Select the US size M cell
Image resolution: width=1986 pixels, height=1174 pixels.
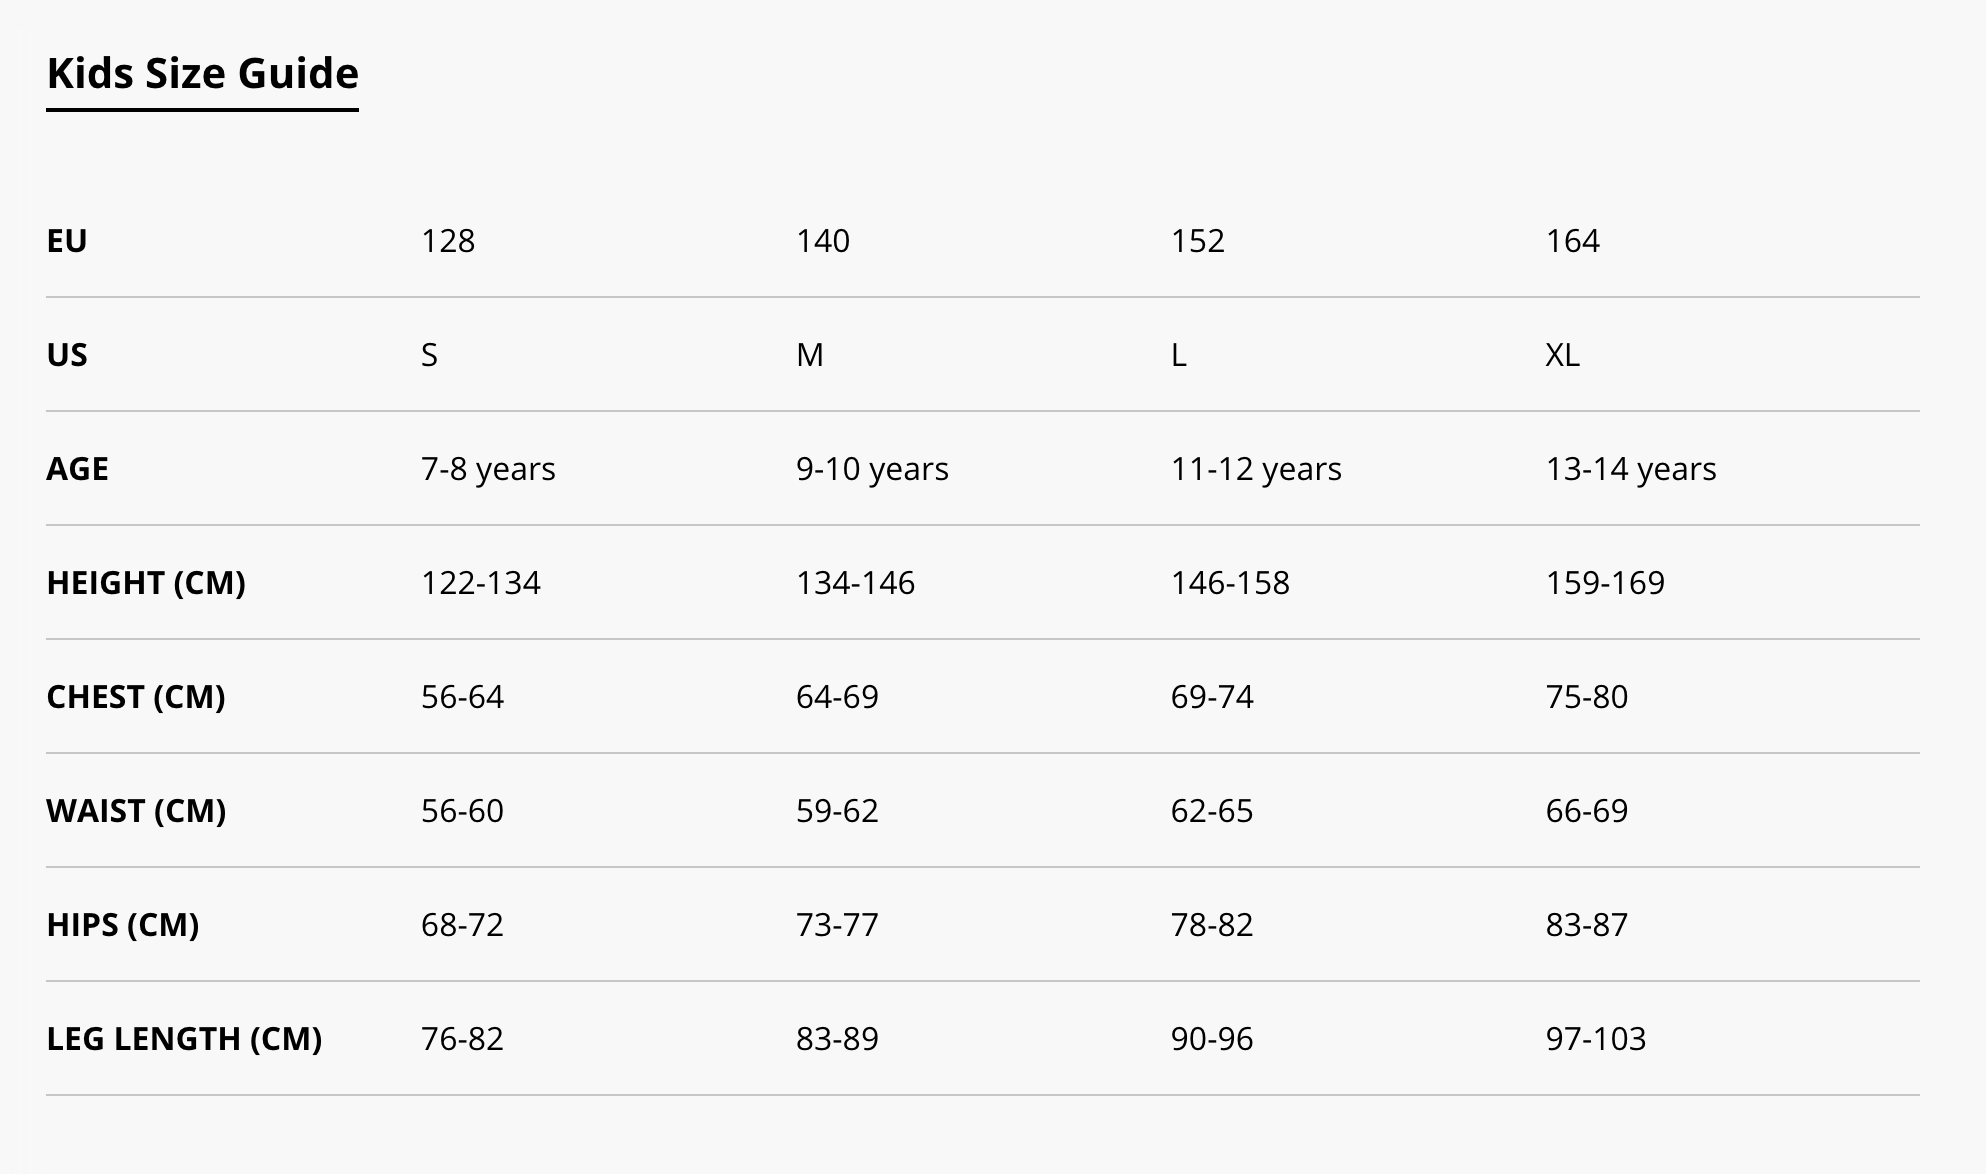[810, 355]
